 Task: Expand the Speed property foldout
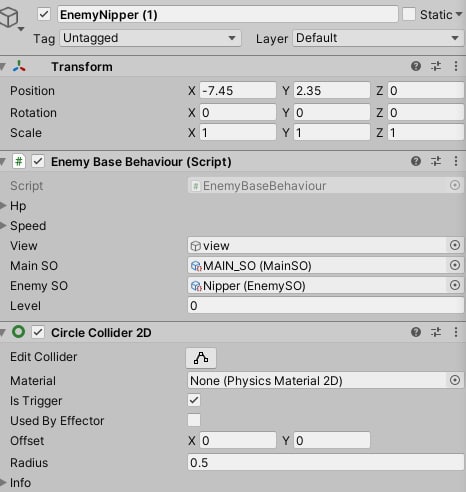(x=3, y=226)
